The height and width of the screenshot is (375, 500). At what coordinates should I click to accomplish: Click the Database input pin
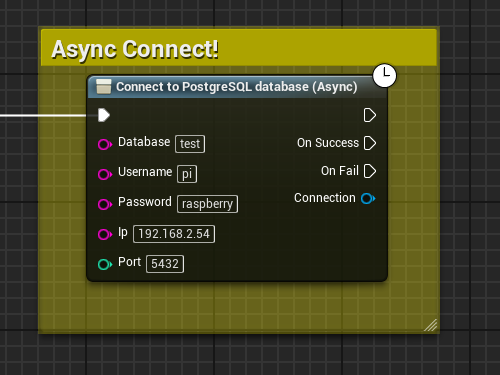105,144
